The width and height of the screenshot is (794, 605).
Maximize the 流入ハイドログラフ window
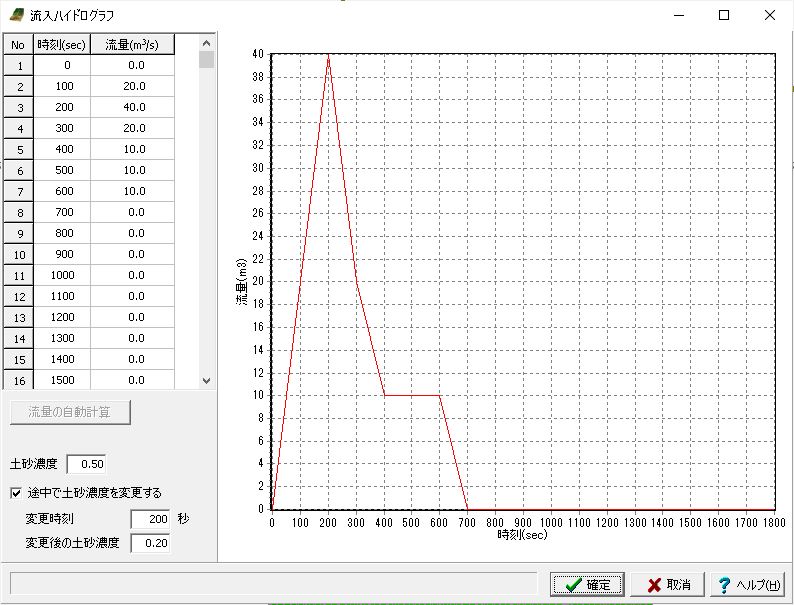(724, 15)
